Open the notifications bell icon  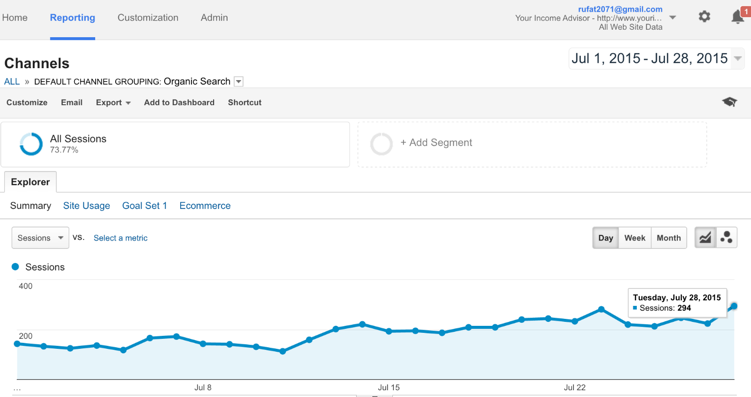(x=738, y=17)
